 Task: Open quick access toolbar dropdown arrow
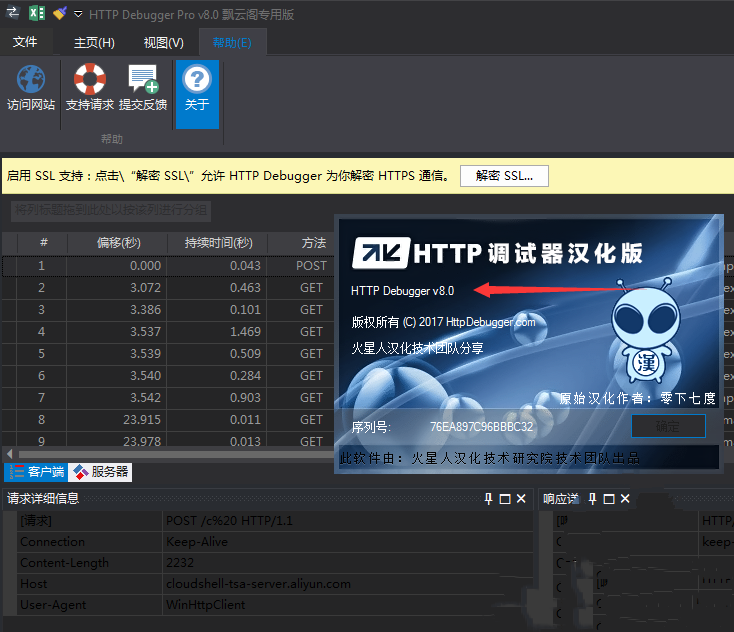pyautogui.click(x=78, y=14)
